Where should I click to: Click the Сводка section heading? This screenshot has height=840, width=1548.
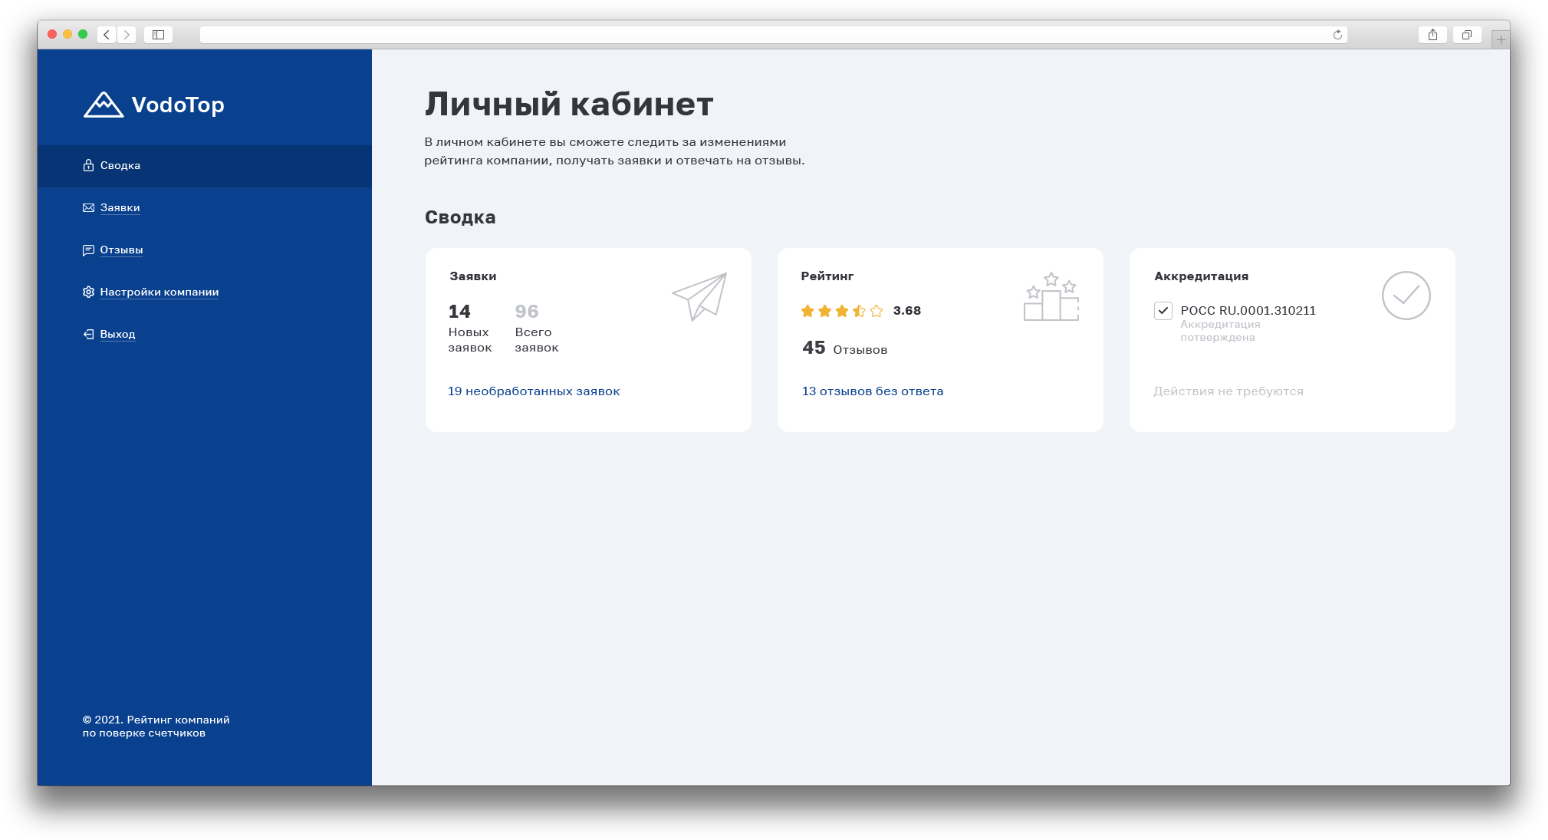click(x=460, y=217)
